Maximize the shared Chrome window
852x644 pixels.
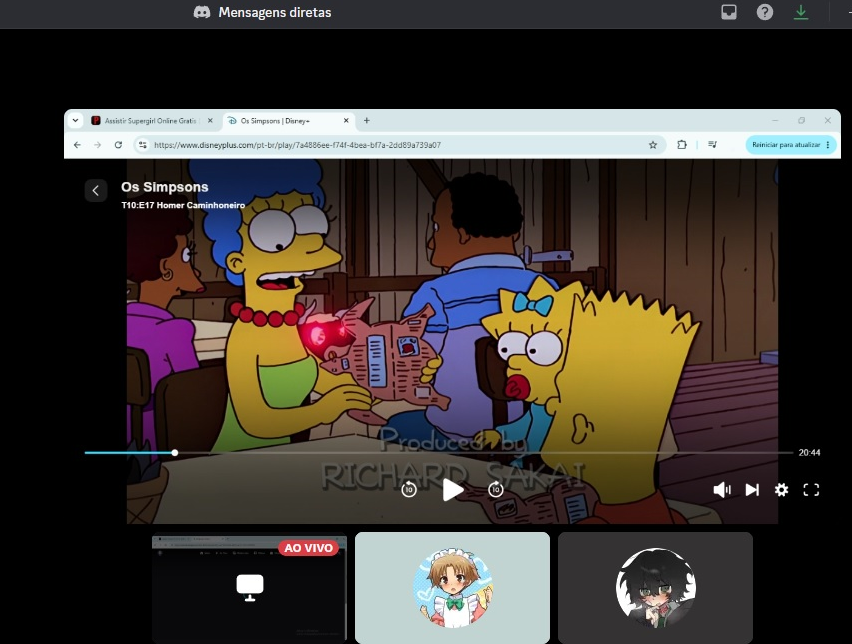[801, 121]
